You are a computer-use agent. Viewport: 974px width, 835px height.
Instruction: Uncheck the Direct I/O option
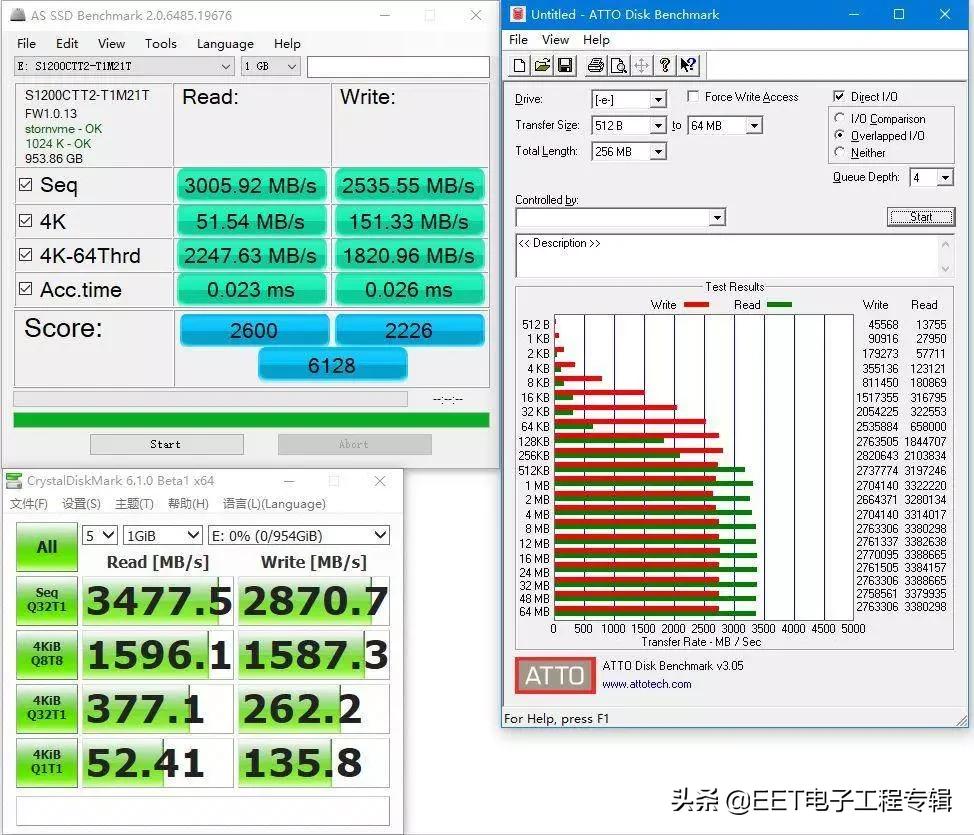[x=838, y=96]
